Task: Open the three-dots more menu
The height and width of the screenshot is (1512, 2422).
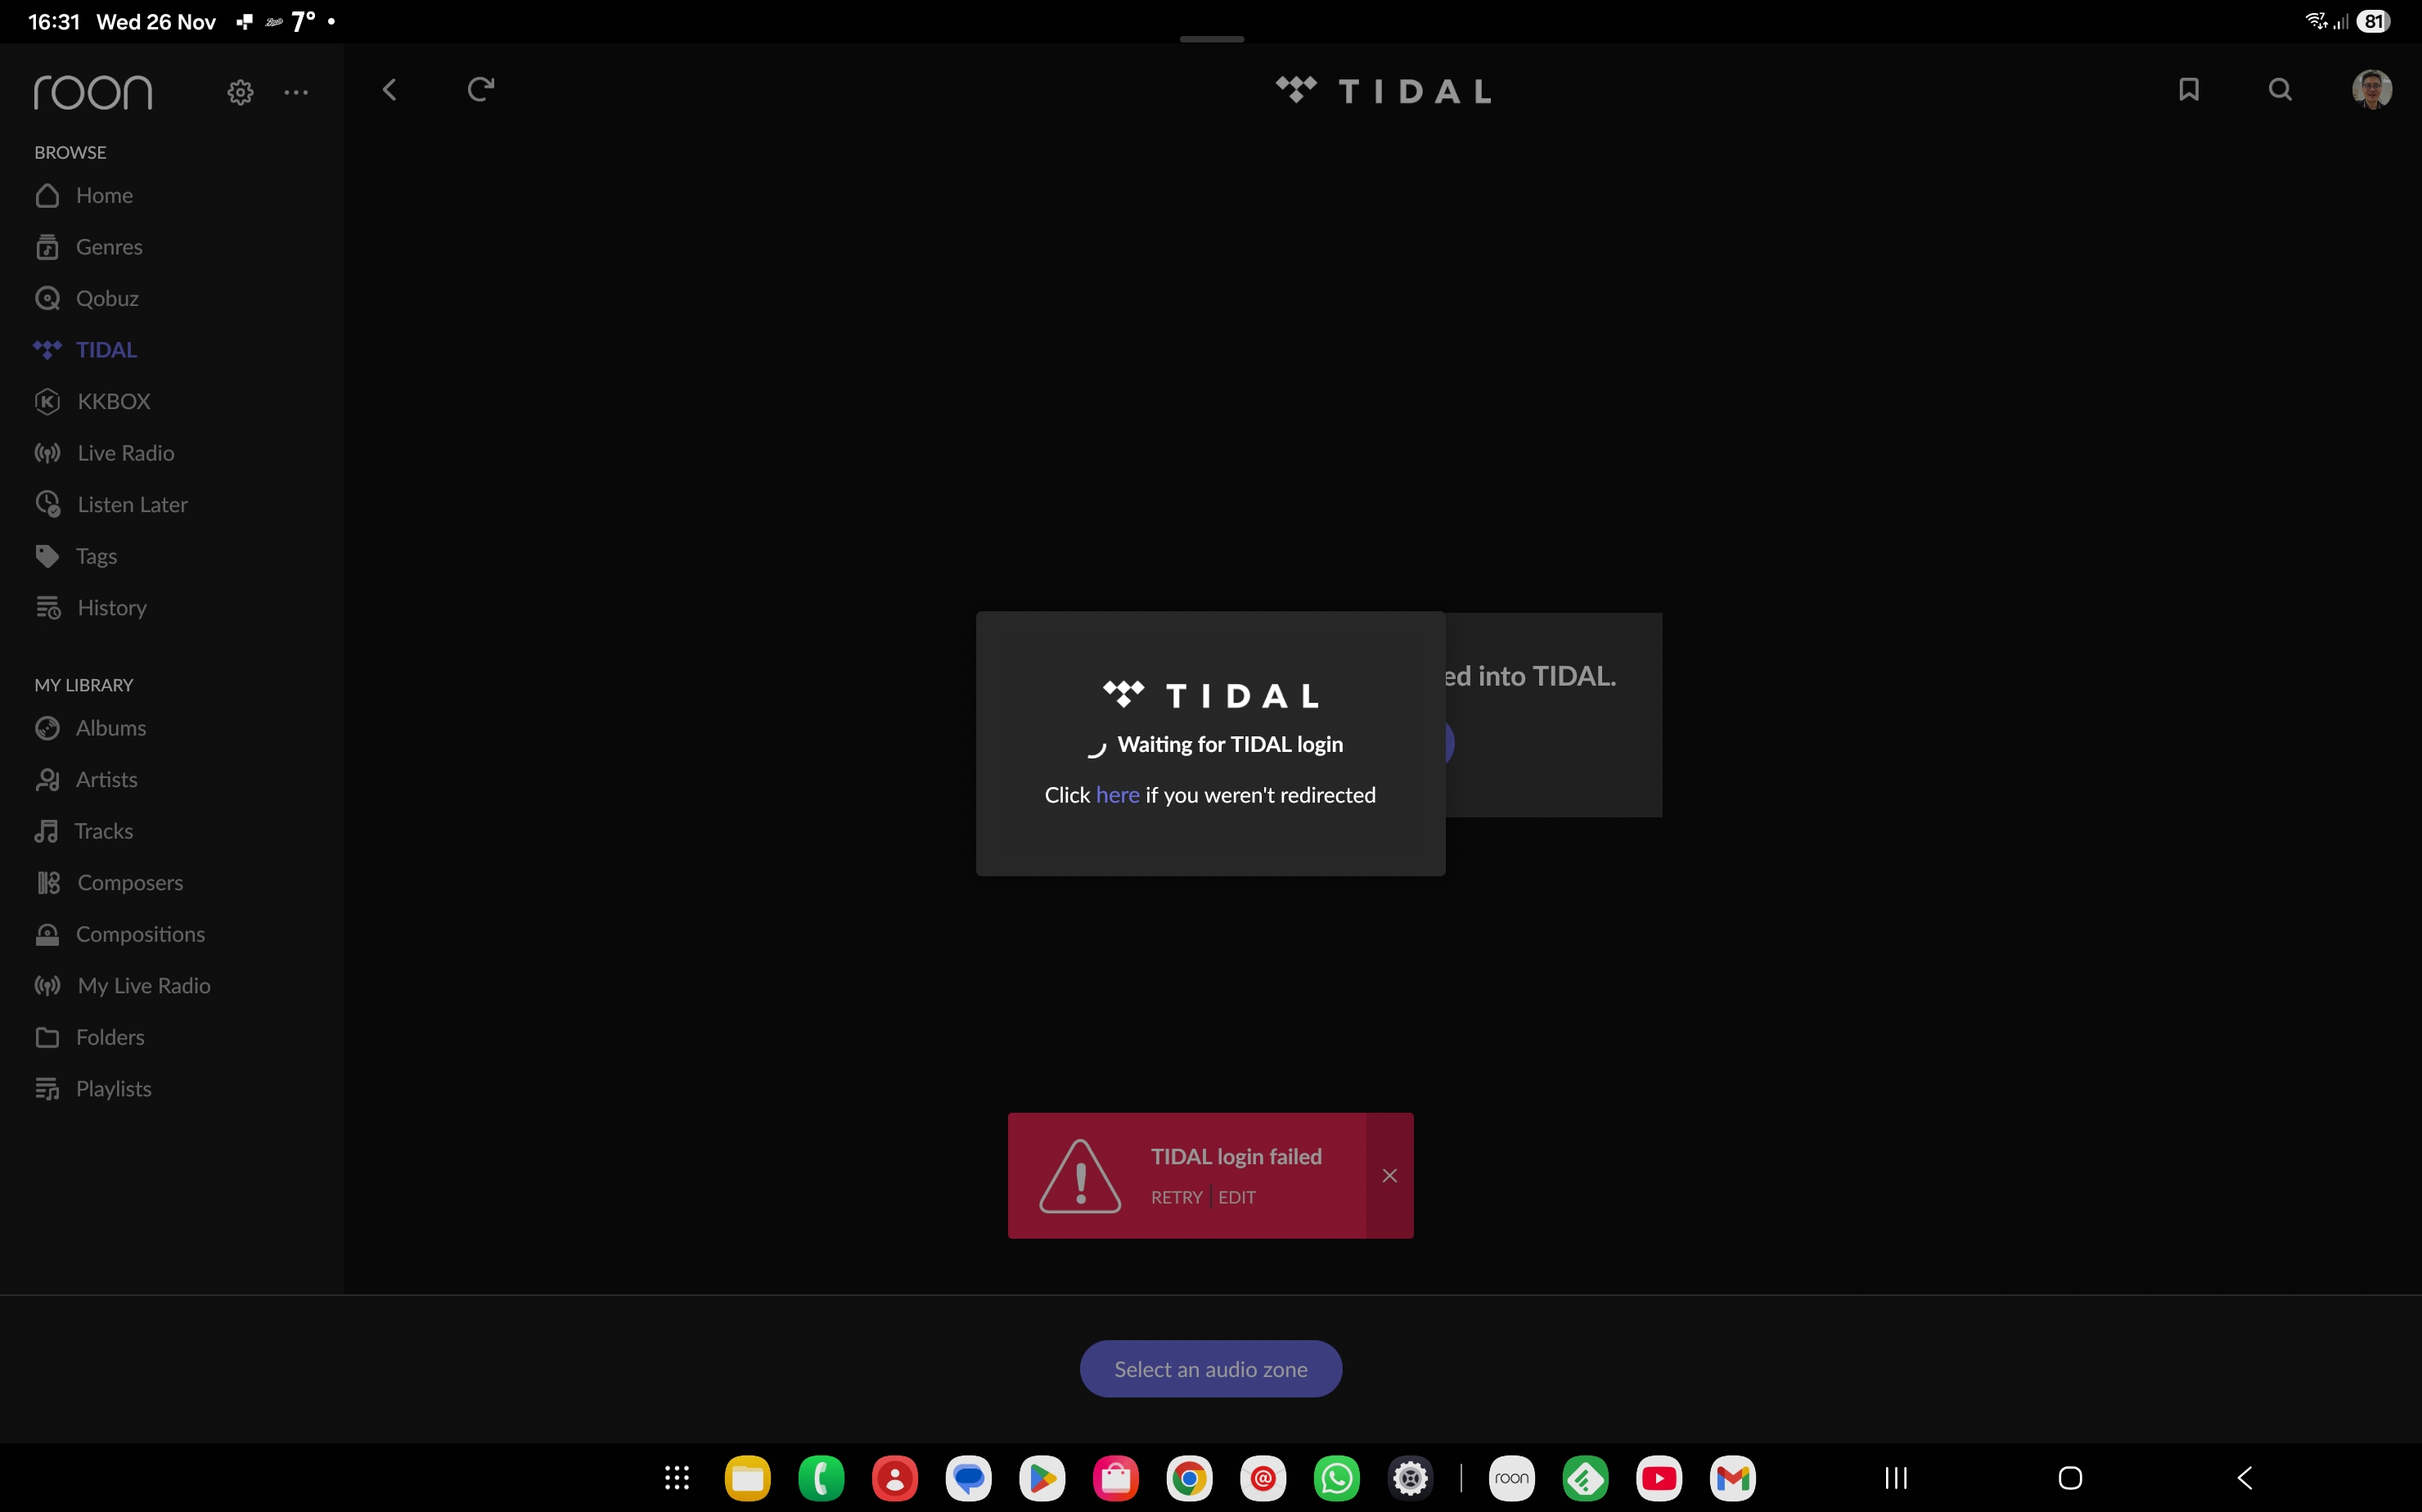Action: (x=296, y=92)
